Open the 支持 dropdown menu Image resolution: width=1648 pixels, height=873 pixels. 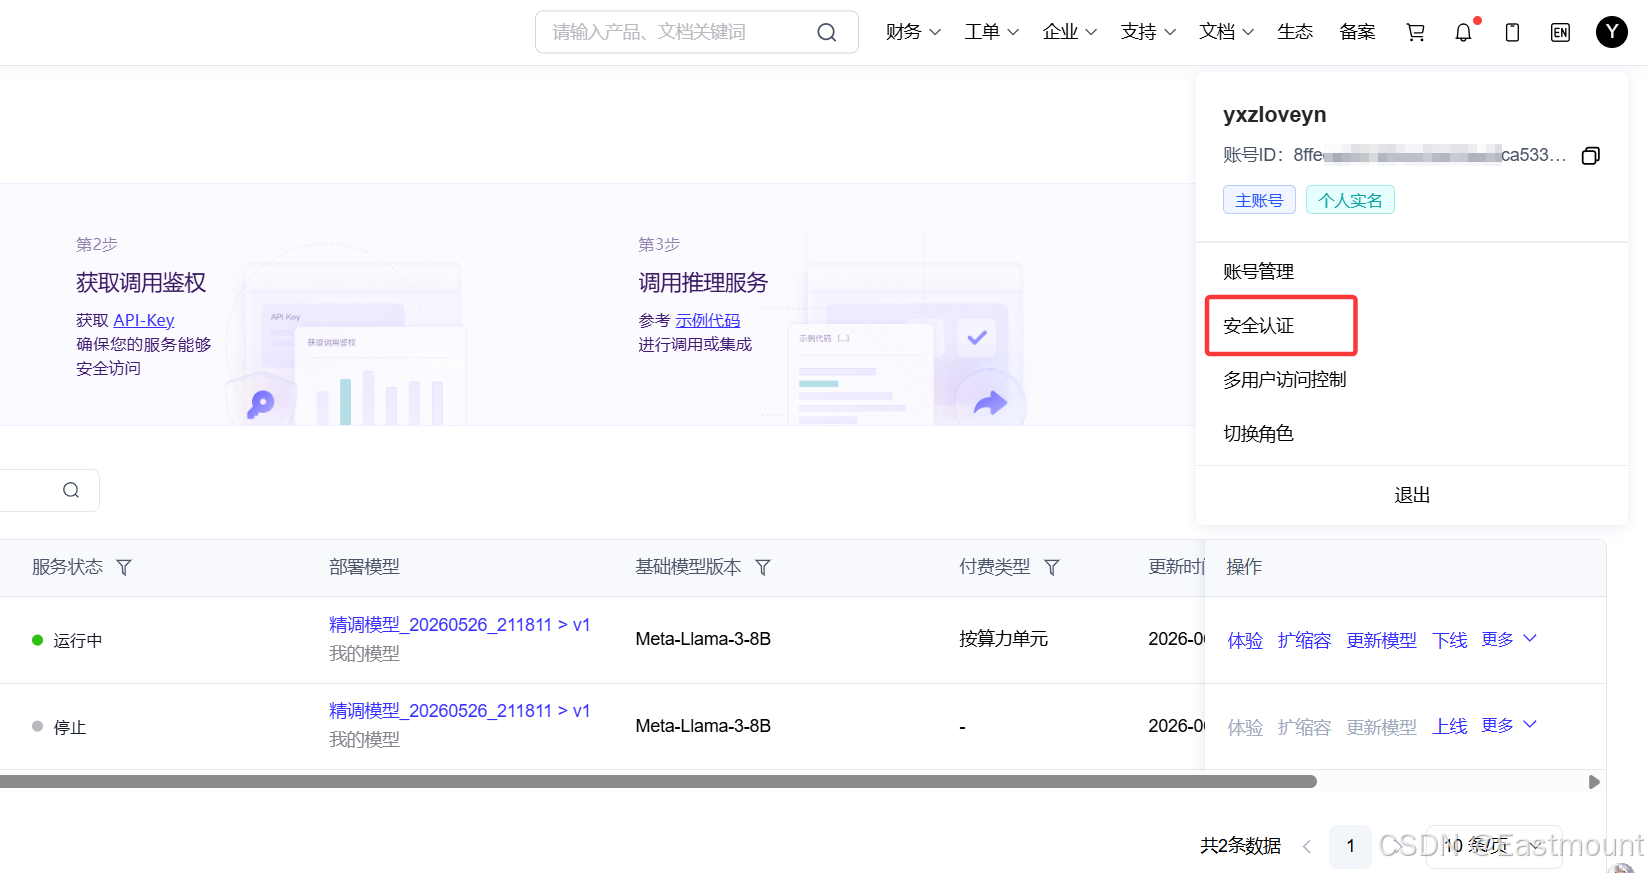point(1148,32)
